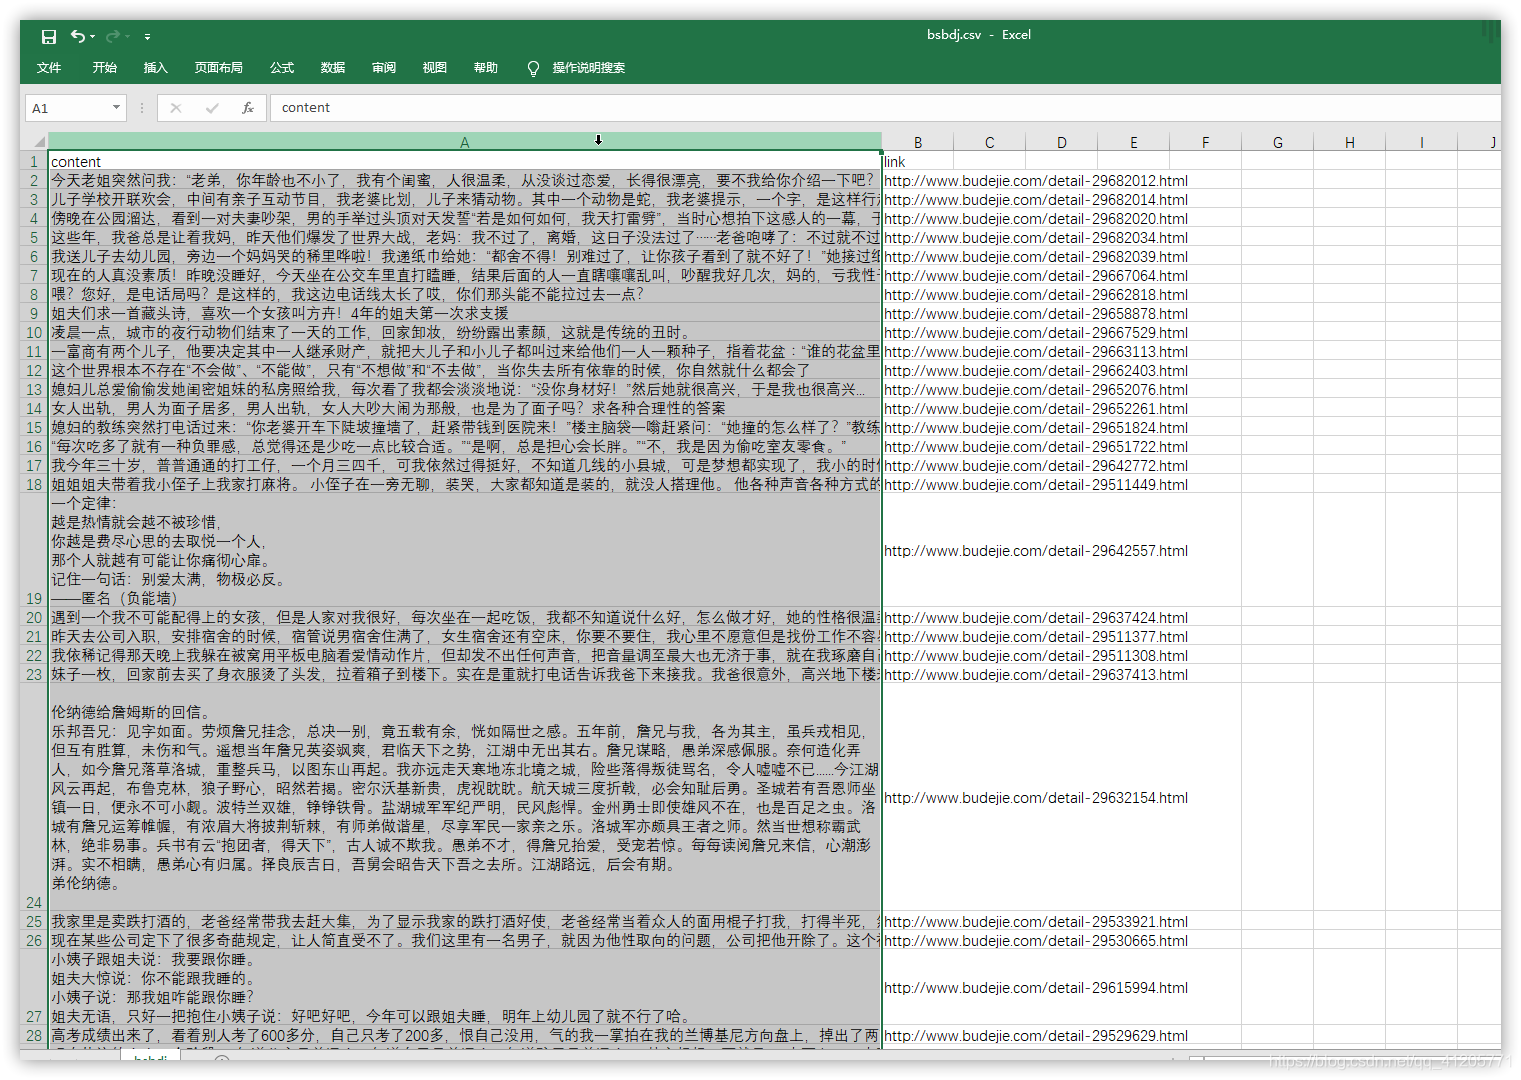Click the Cancel X formula bar icon
Viewport: 1521px width, 1080px height.
176,108
